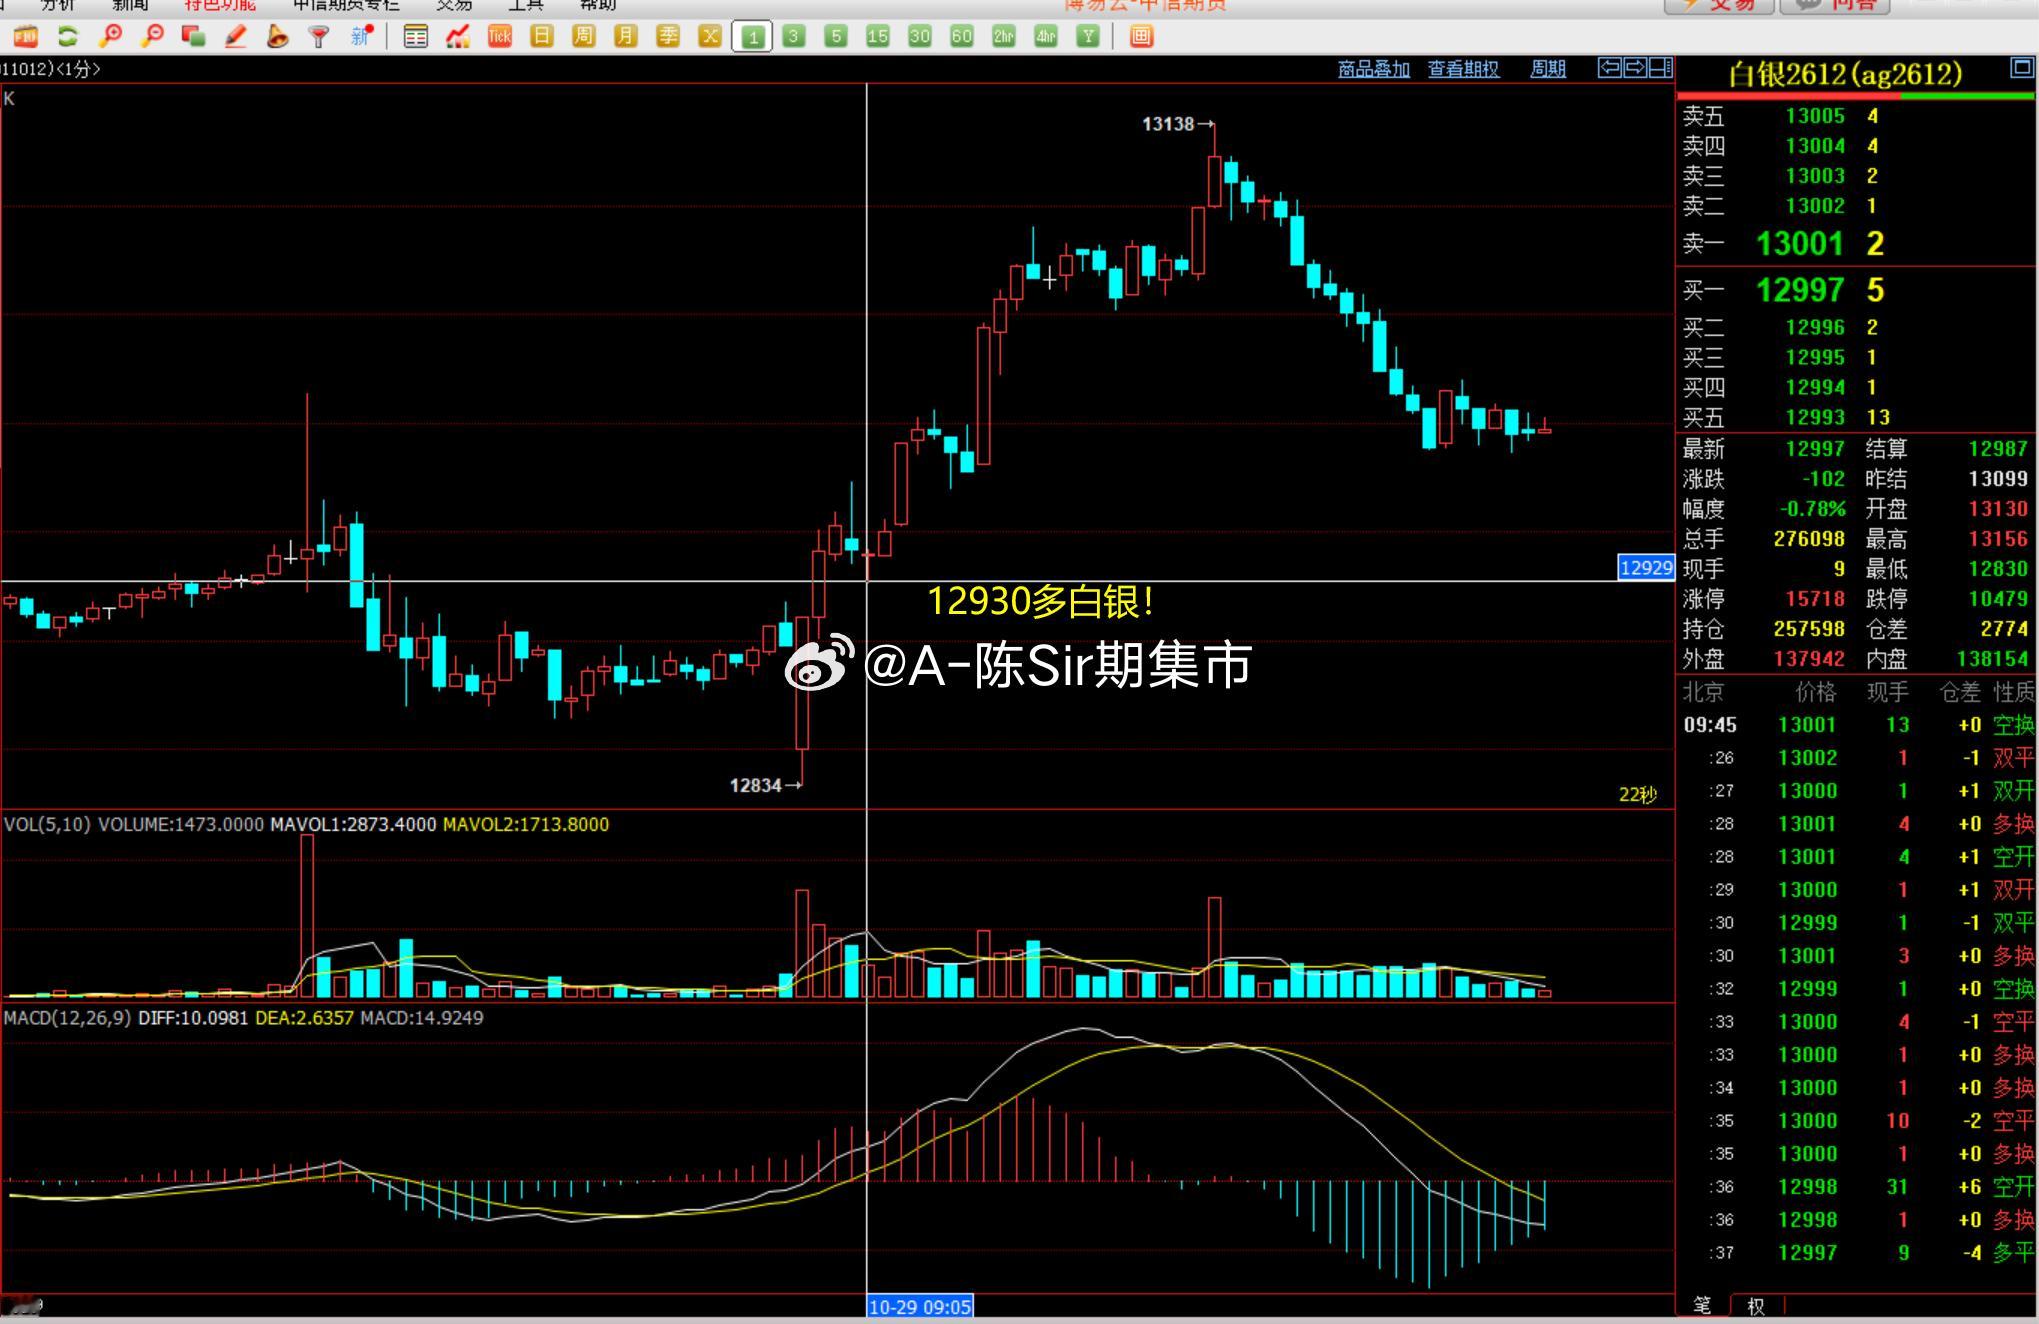
Task: Select the 3-minute period button
Action: pos(794,37)
